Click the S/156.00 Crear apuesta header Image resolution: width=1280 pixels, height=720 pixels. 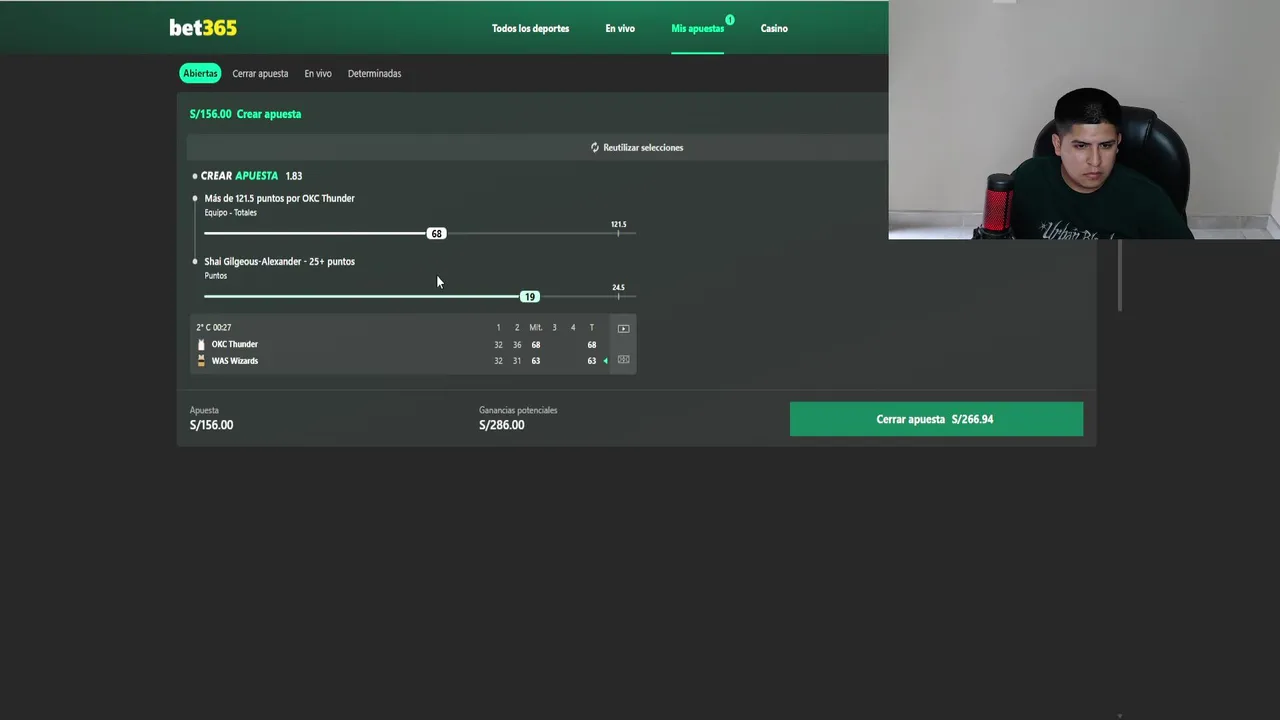pyautogui.click(x=245, y=114)
